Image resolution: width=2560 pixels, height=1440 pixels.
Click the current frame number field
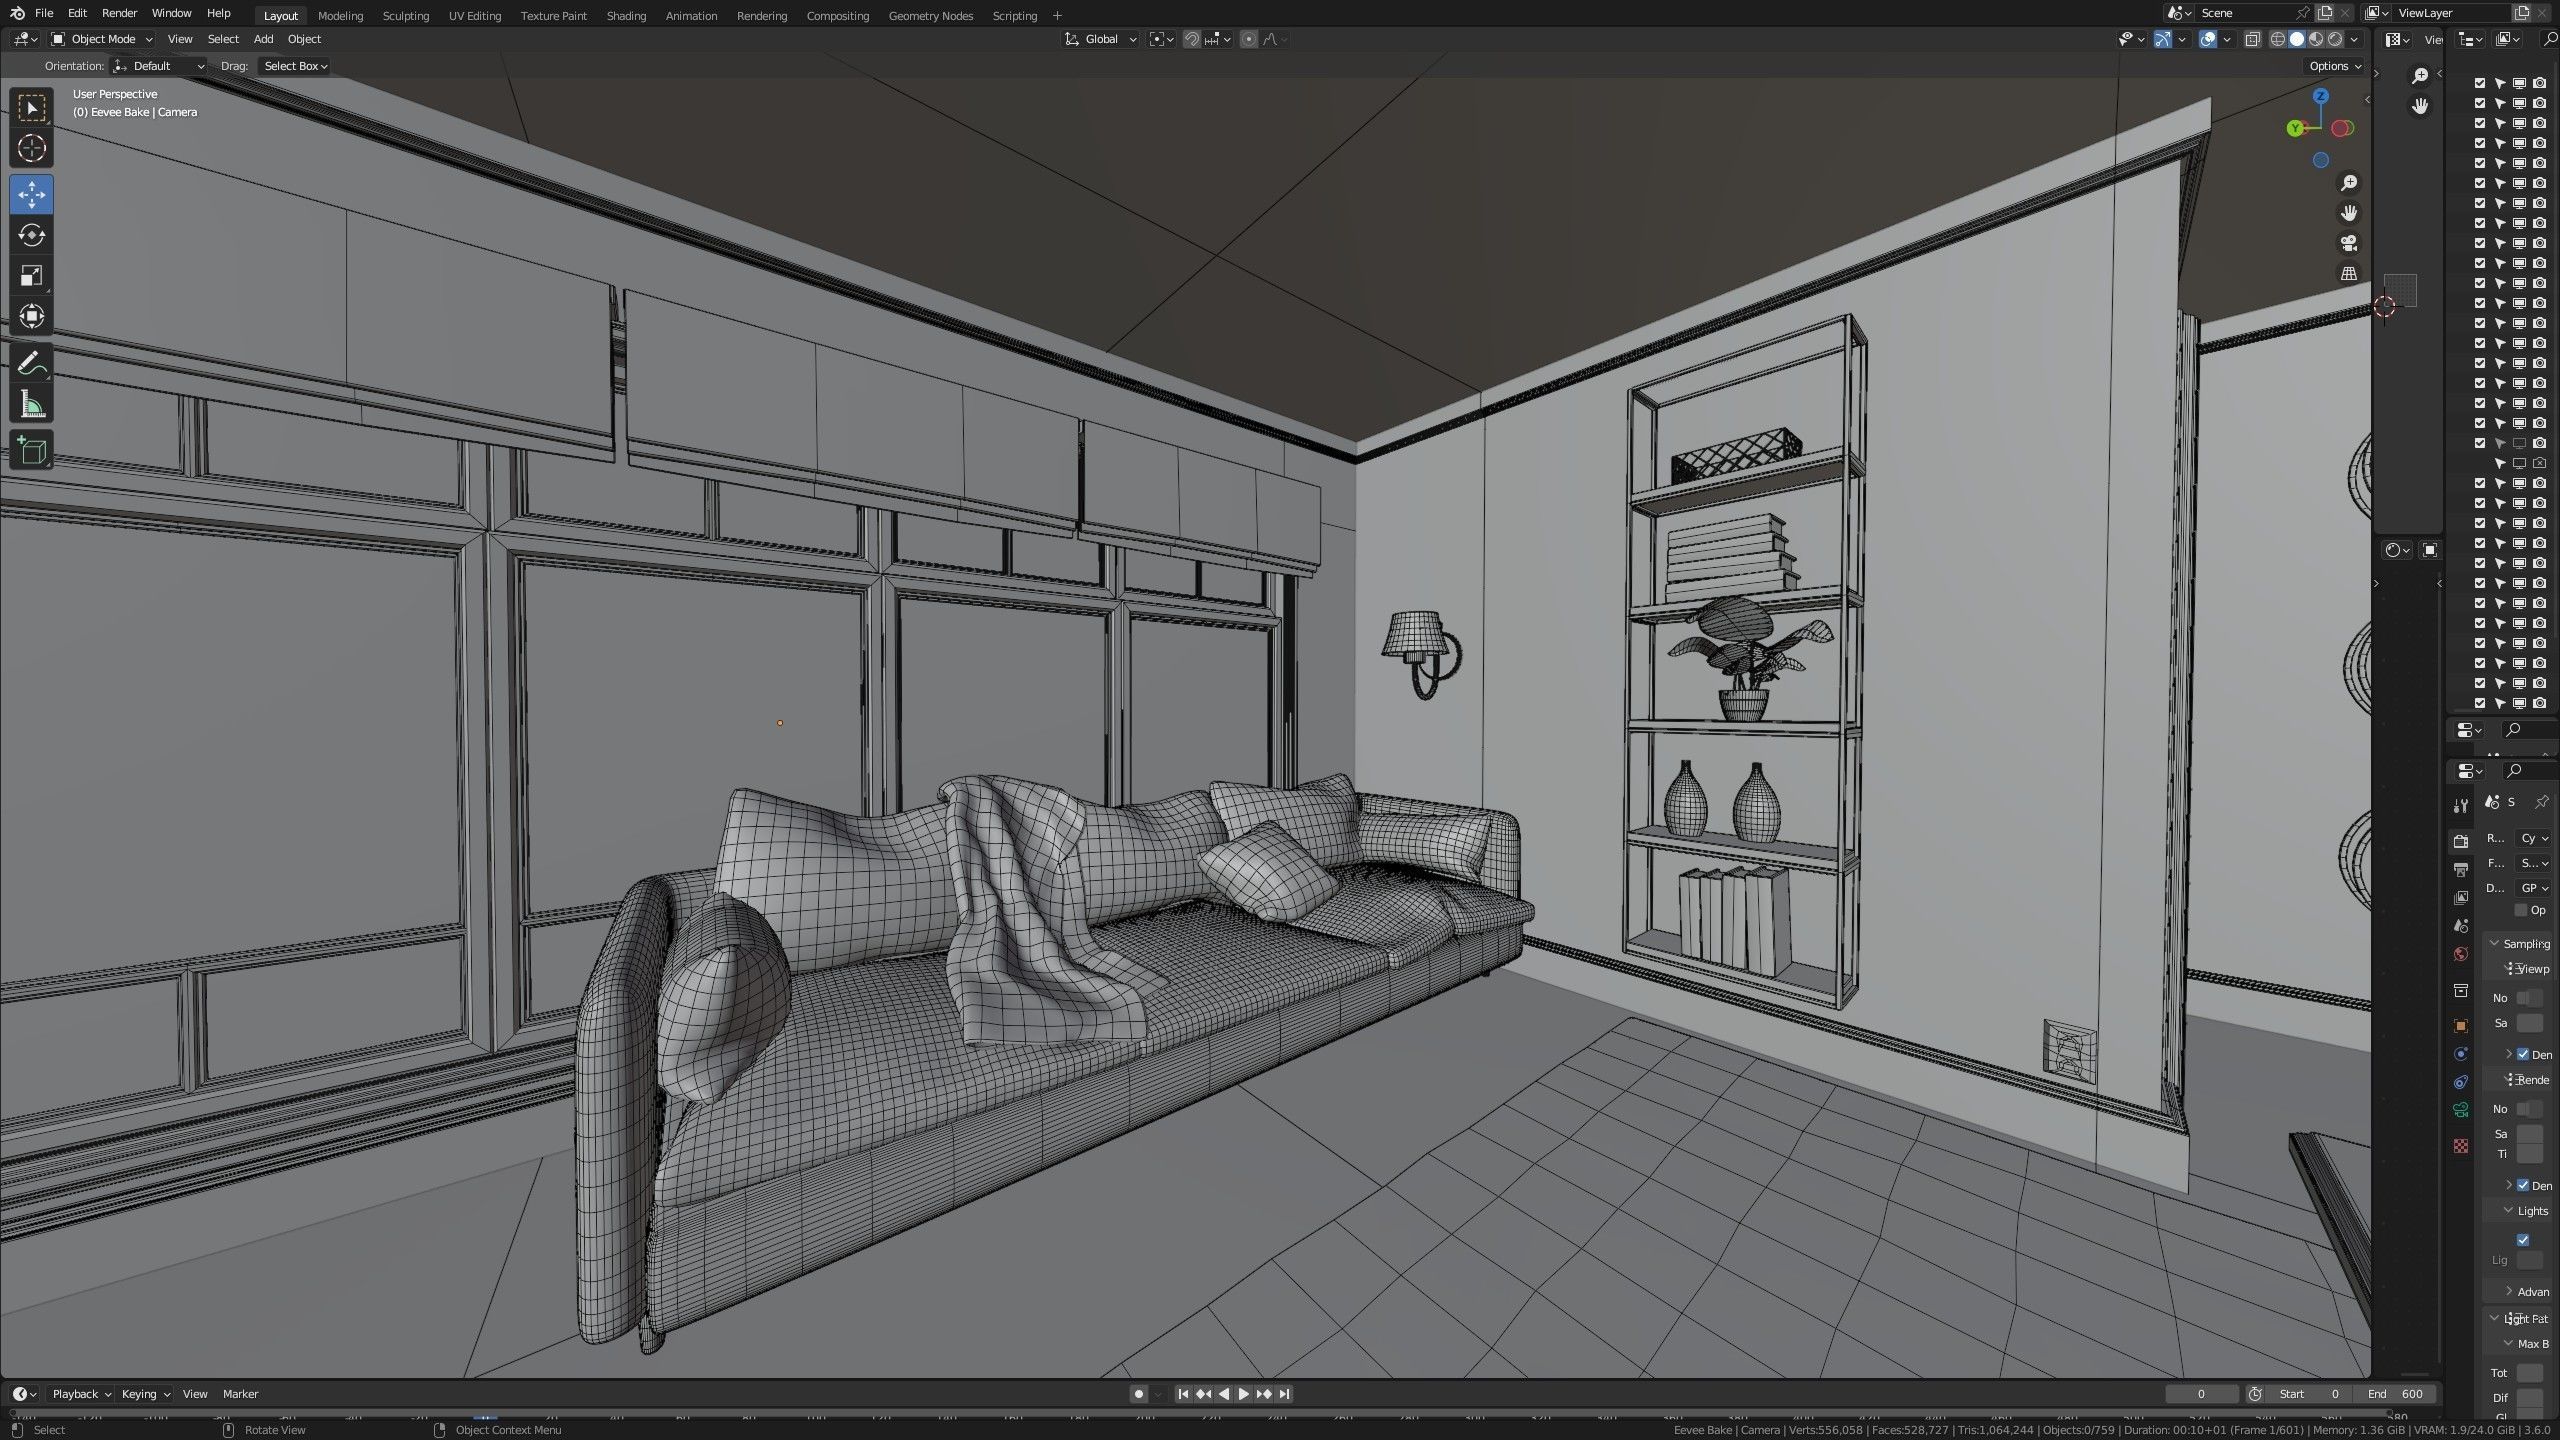(x=2201, y=1394)
